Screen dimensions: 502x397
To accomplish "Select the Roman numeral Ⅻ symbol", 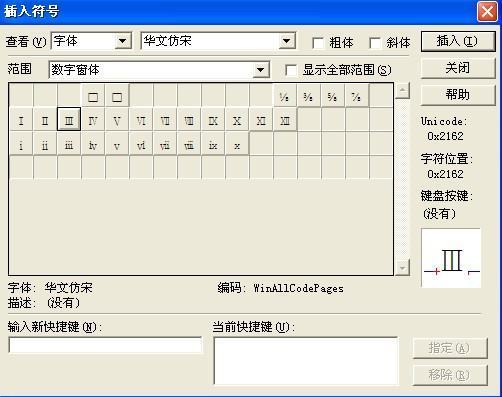I will tap(285, 119).
